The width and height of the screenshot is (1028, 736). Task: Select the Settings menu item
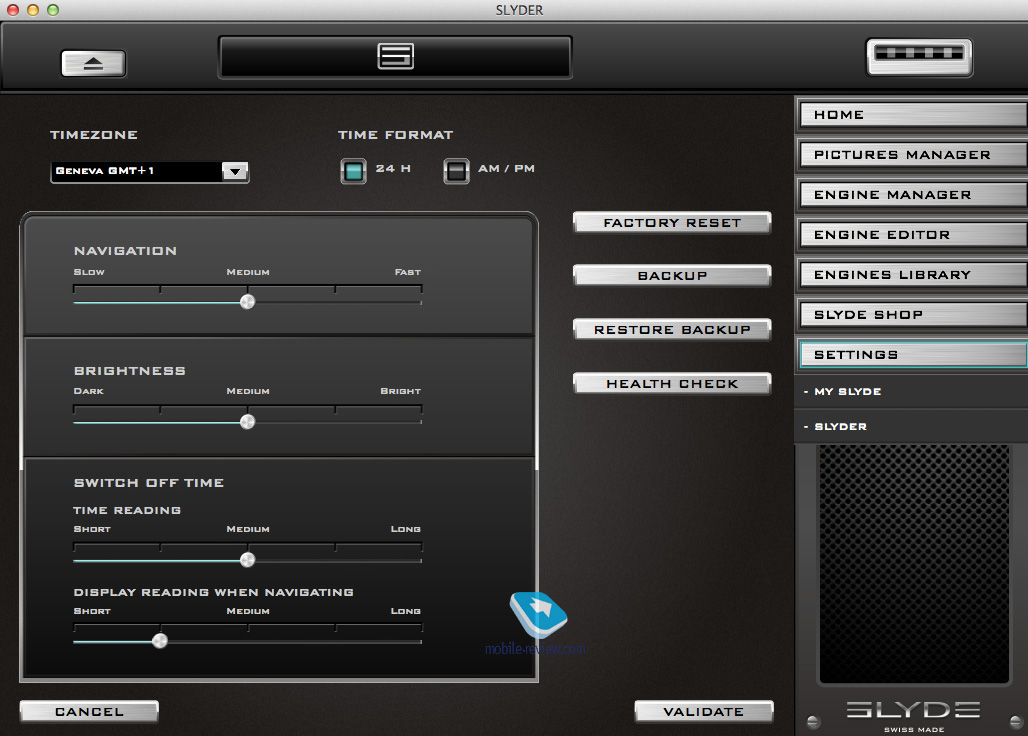pyautogui.click(x=913, y=355)
